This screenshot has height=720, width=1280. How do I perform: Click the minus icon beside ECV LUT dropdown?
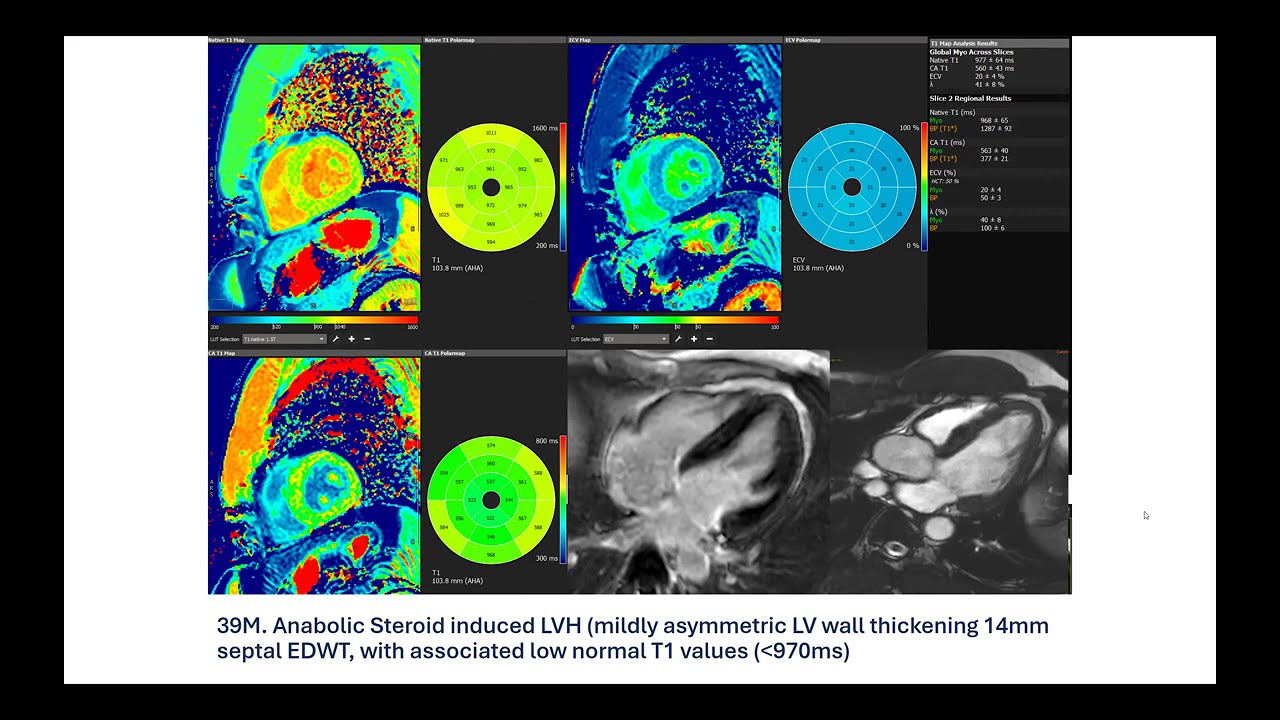click(x=710, y=339)
